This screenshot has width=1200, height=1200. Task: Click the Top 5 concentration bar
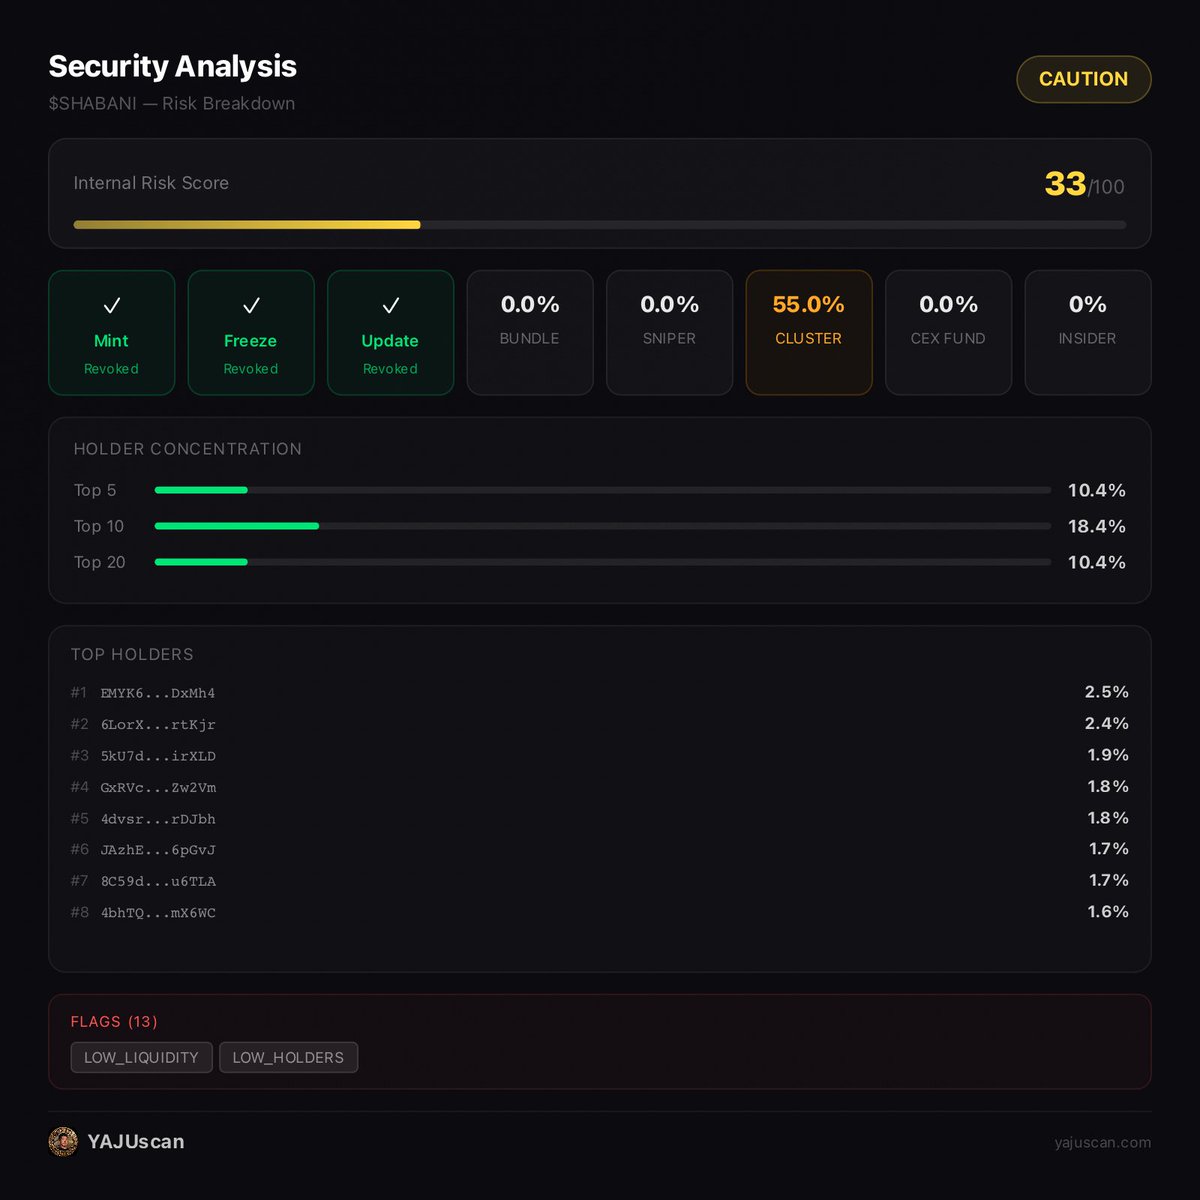[x=603, y=490]
